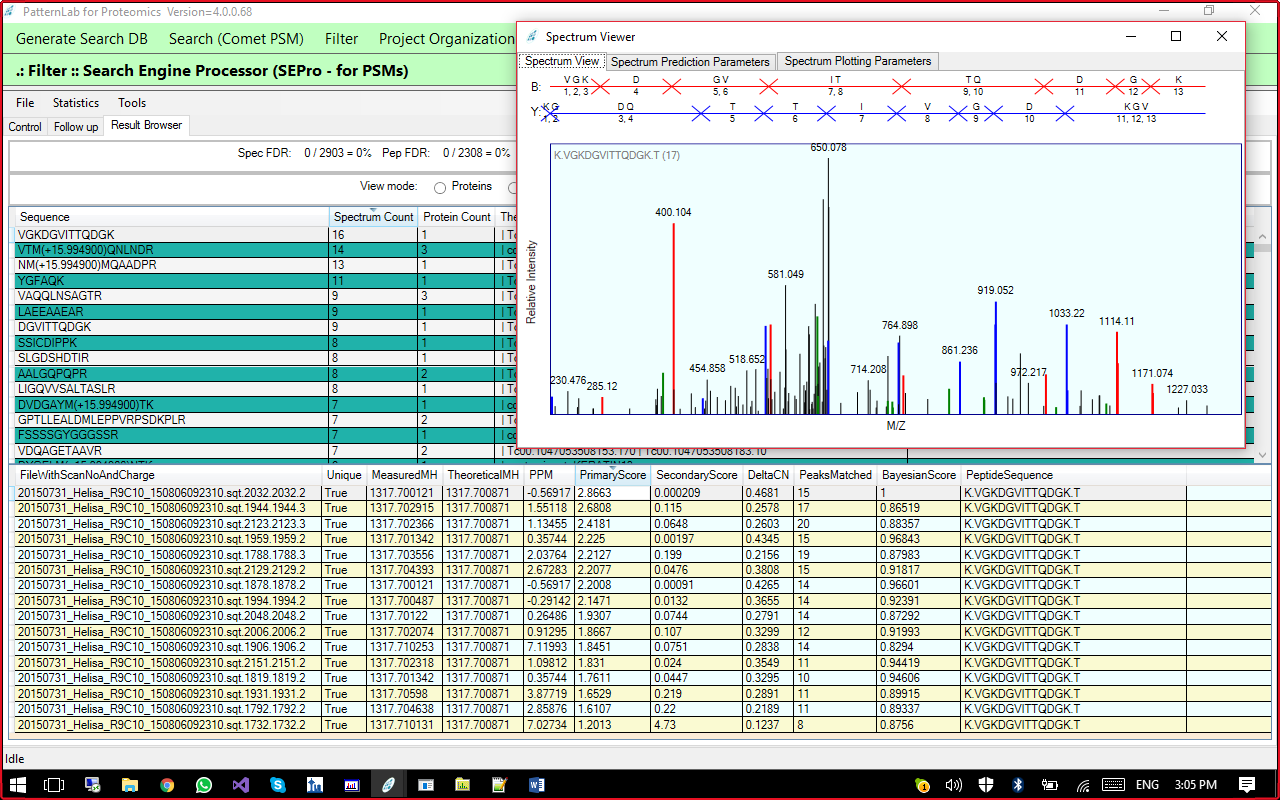This screenshot has height=800, width=1280.
Task: Click down arrow of peptide list scrollbar
Action: pyautogui.click(x=1262, y=453)
